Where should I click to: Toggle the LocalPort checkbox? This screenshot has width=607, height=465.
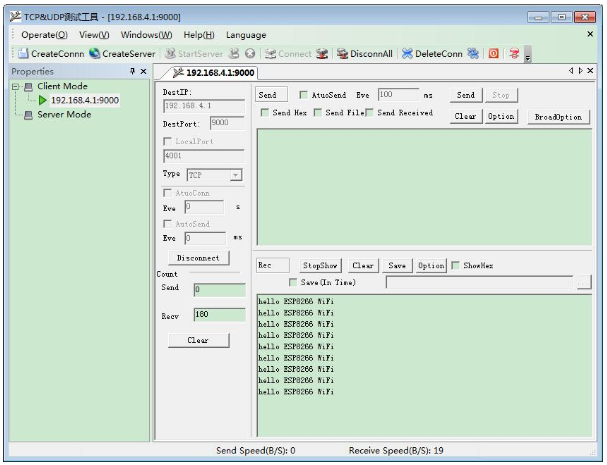pos(167,141)
